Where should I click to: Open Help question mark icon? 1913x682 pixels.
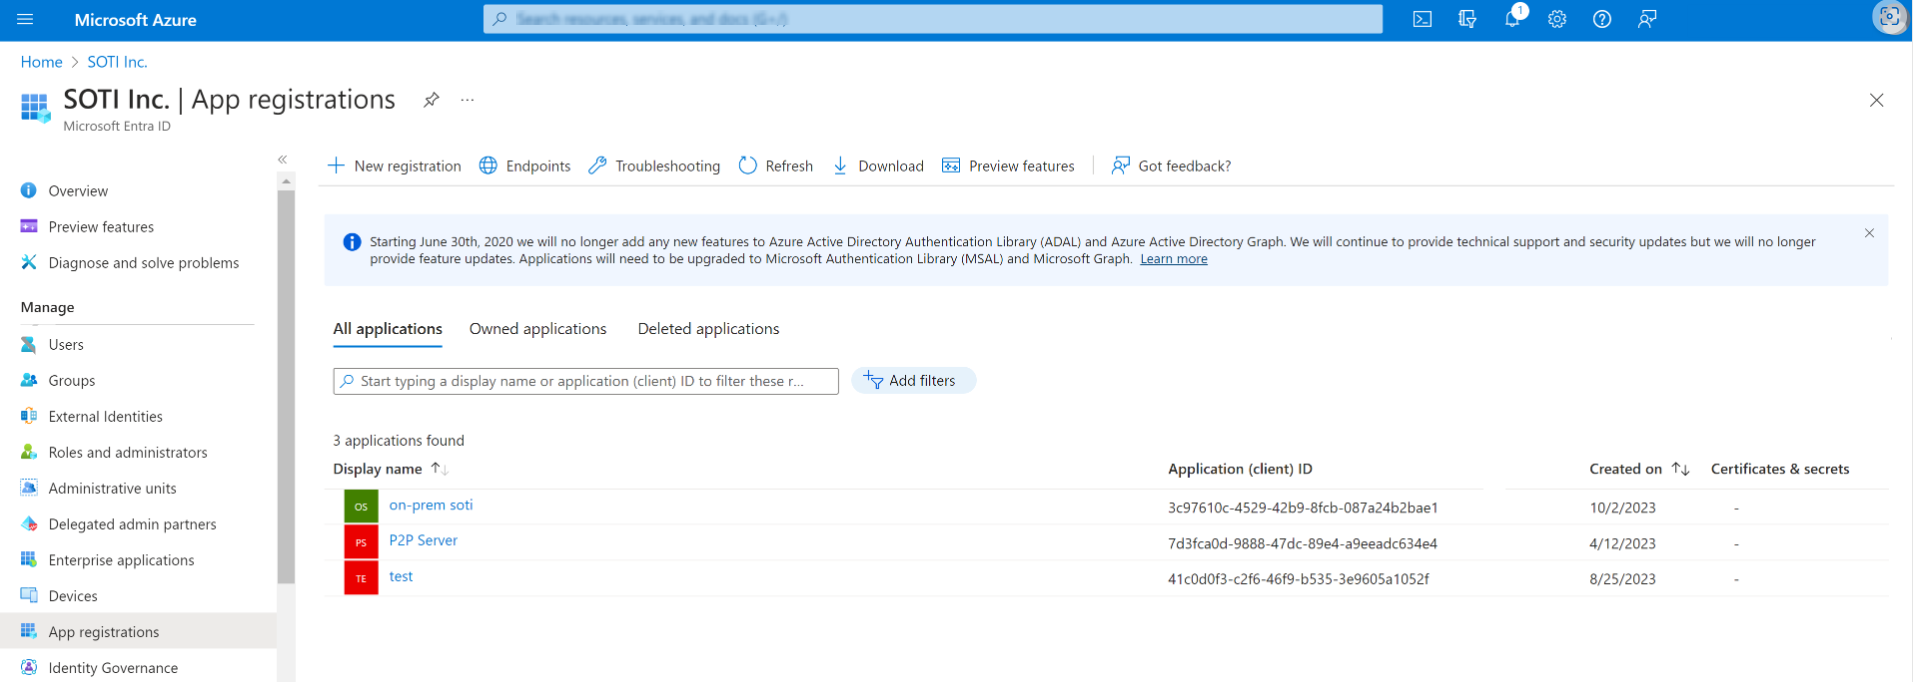(x=1602, y=19)
